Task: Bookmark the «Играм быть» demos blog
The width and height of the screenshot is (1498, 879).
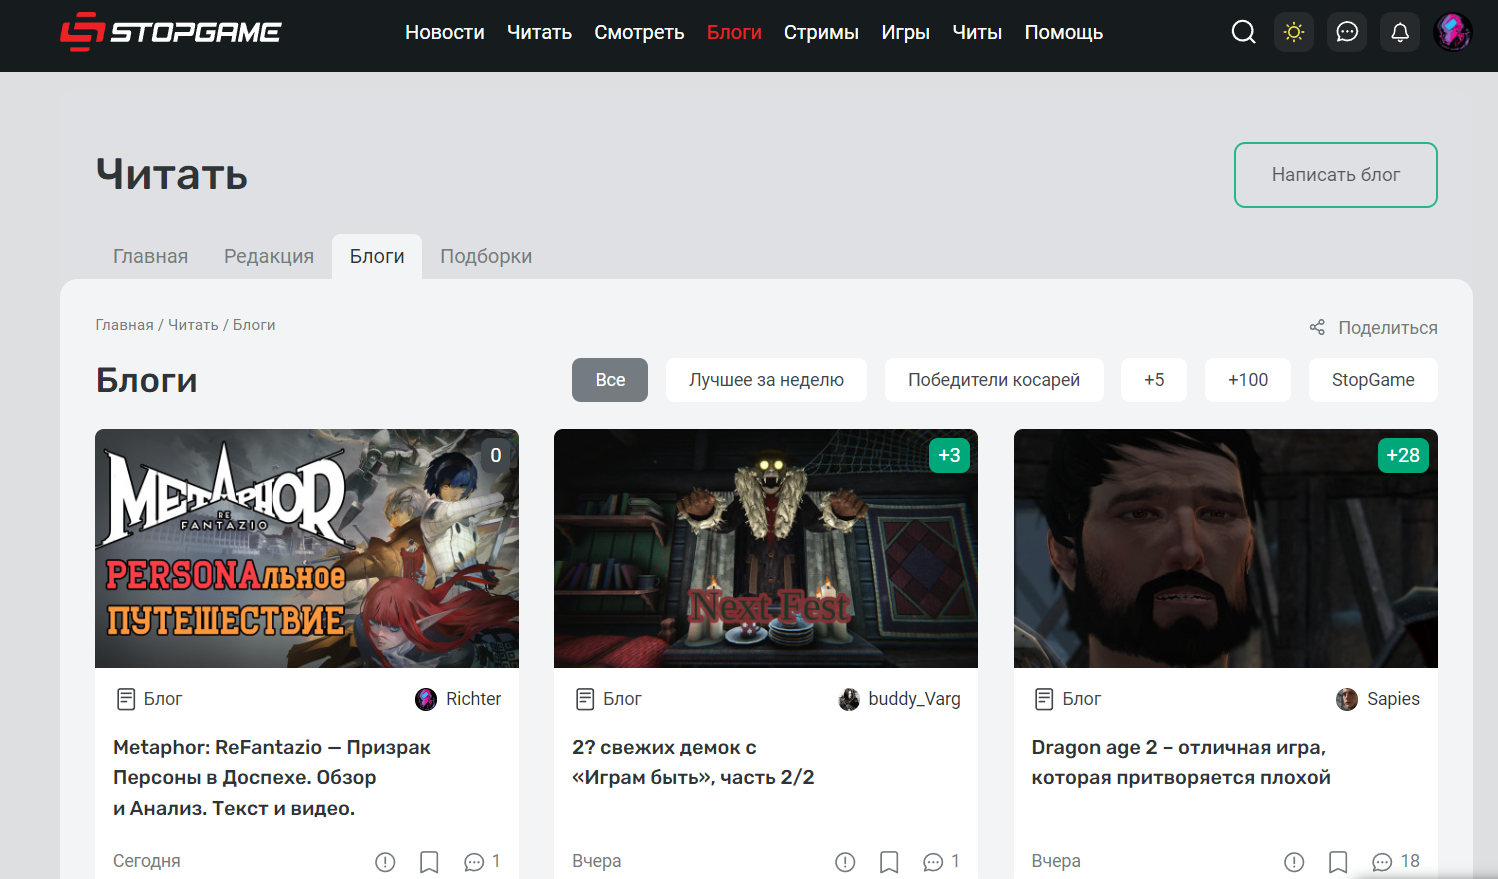Action: pos(889,862)
